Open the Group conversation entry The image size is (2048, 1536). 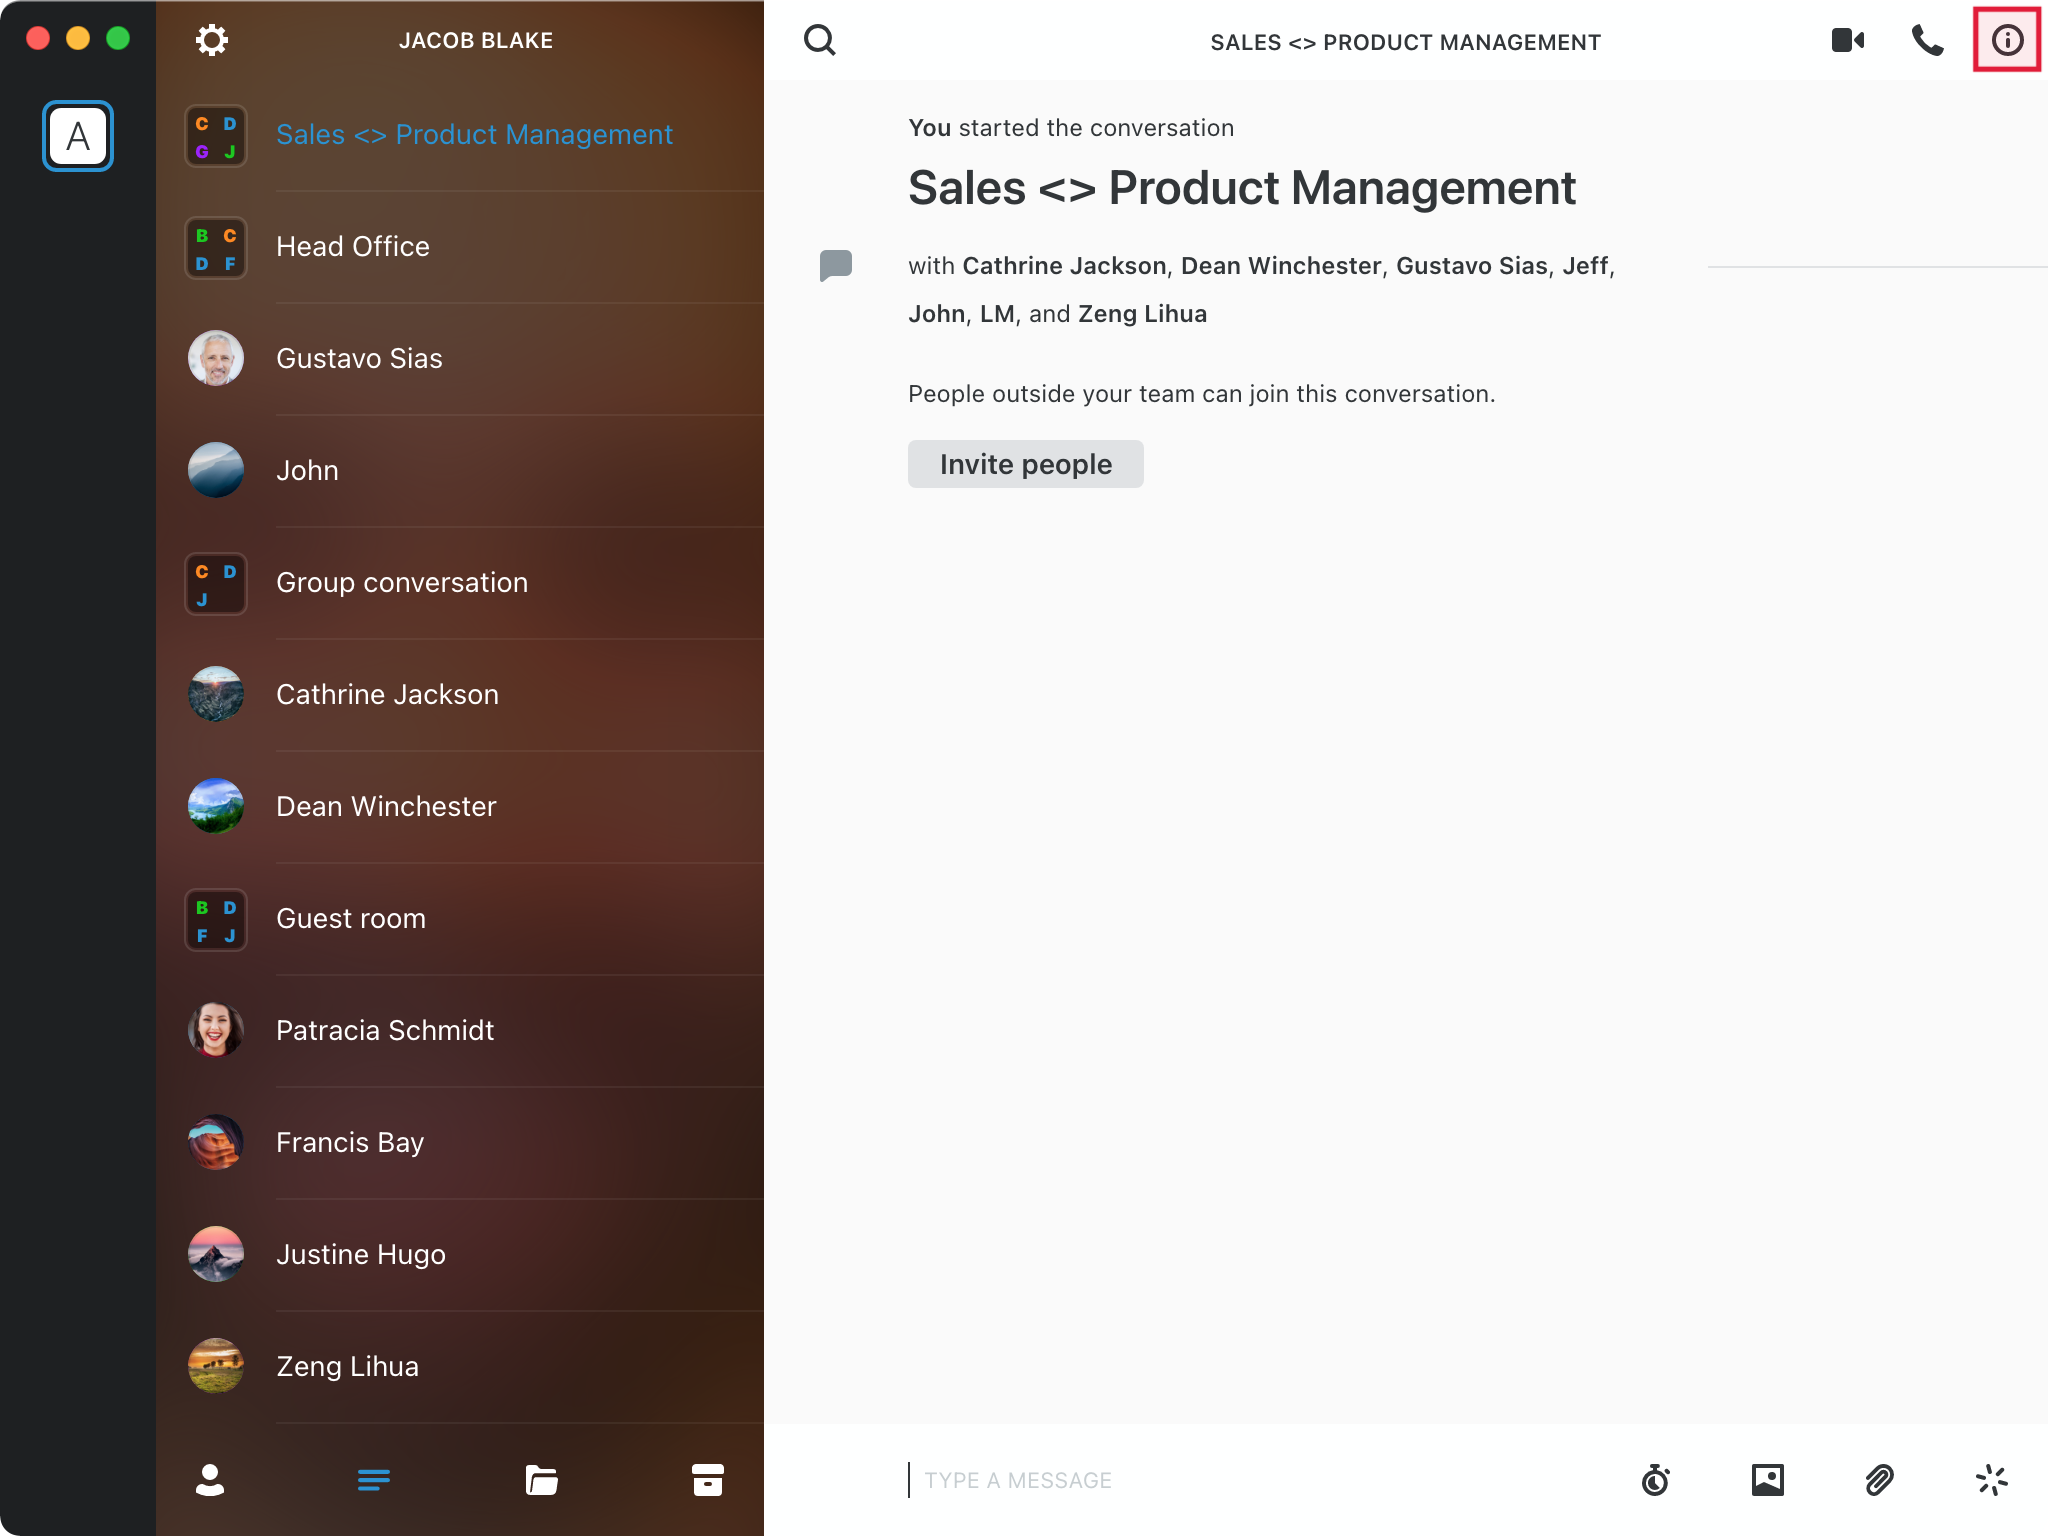coord(460,583)
